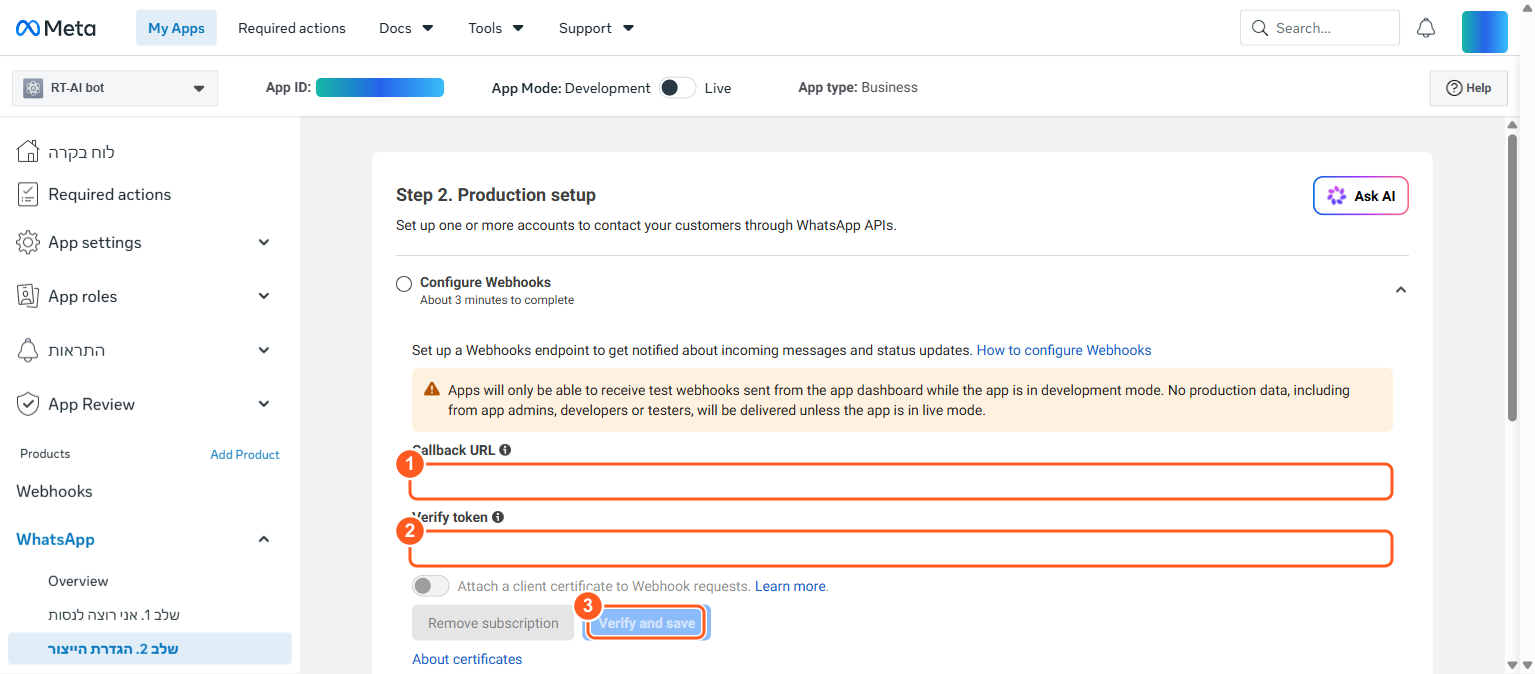Viewport: 1535px width, 674px height.
Task: Open the My Apps tab
Action: pyautogui.click(x=176, y=28)
